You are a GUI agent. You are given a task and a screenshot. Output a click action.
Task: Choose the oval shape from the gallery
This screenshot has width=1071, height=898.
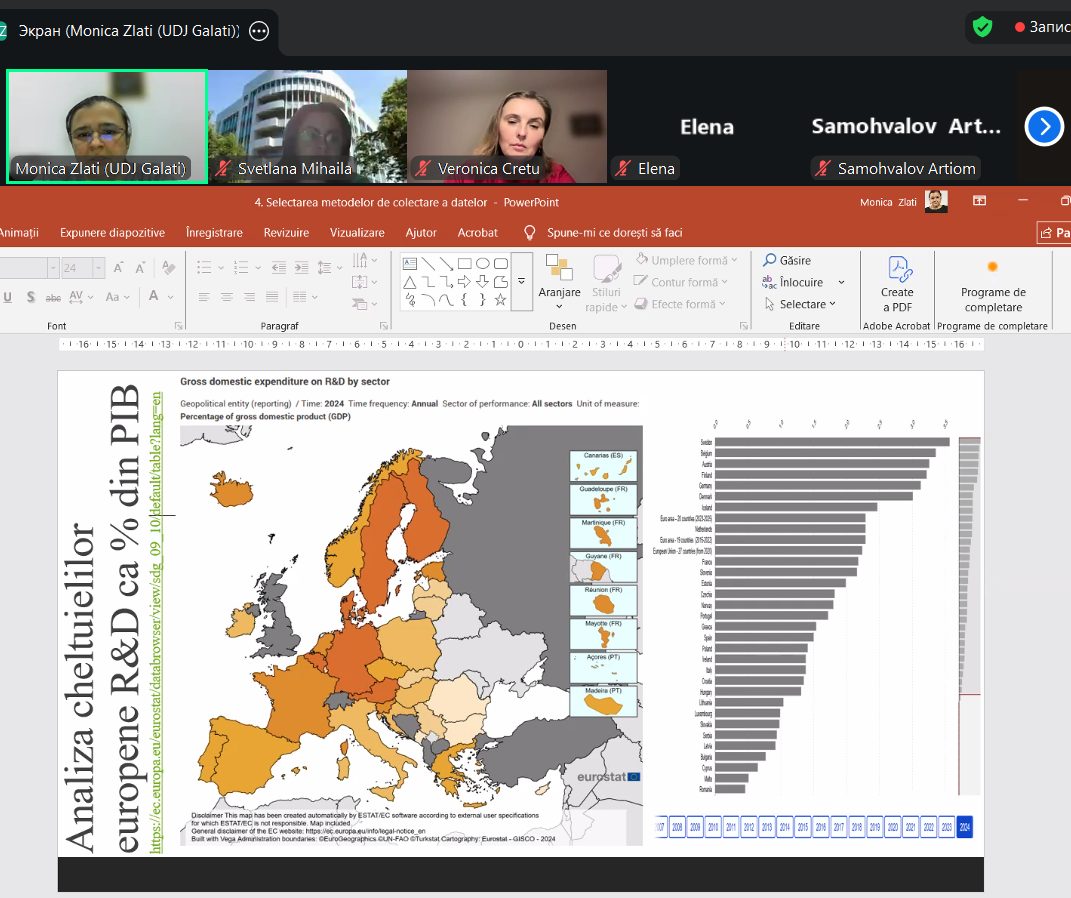[482, 264]
